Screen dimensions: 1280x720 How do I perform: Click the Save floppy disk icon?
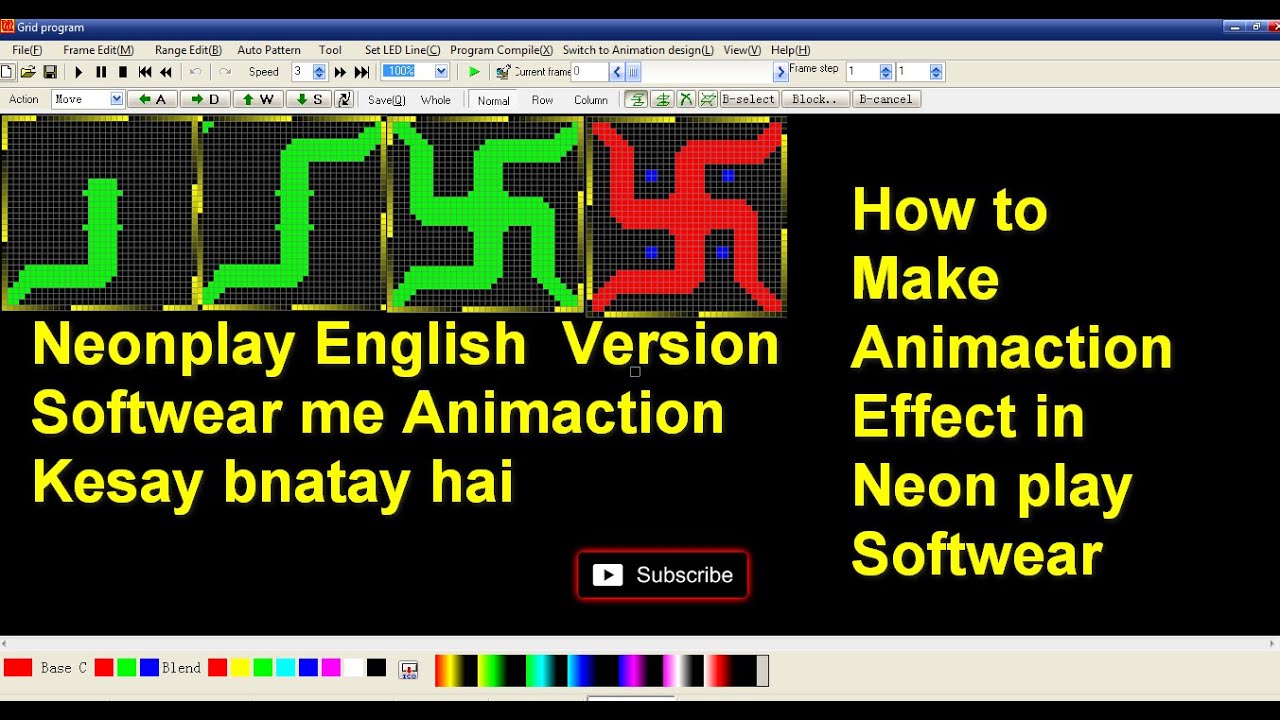pyautogui.click(x=49, y=72)
